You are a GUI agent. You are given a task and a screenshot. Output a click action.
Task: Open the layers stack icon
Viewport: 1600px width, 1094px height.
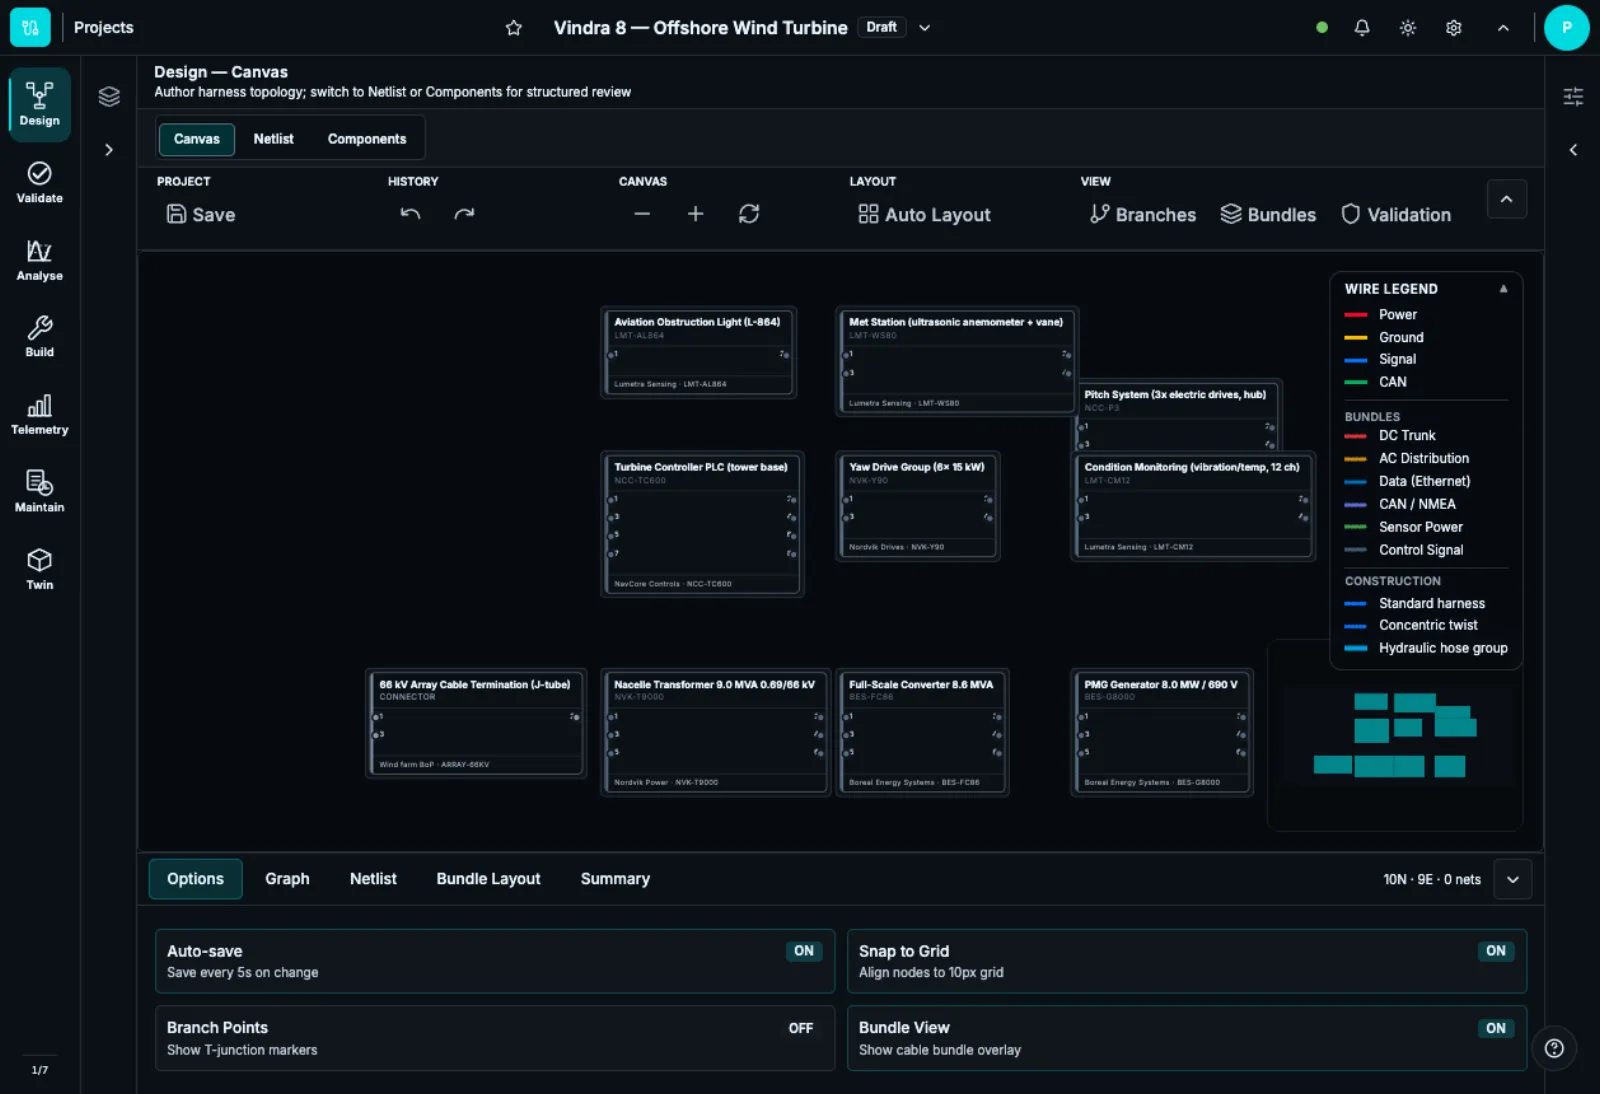click(x=109, y=96)
